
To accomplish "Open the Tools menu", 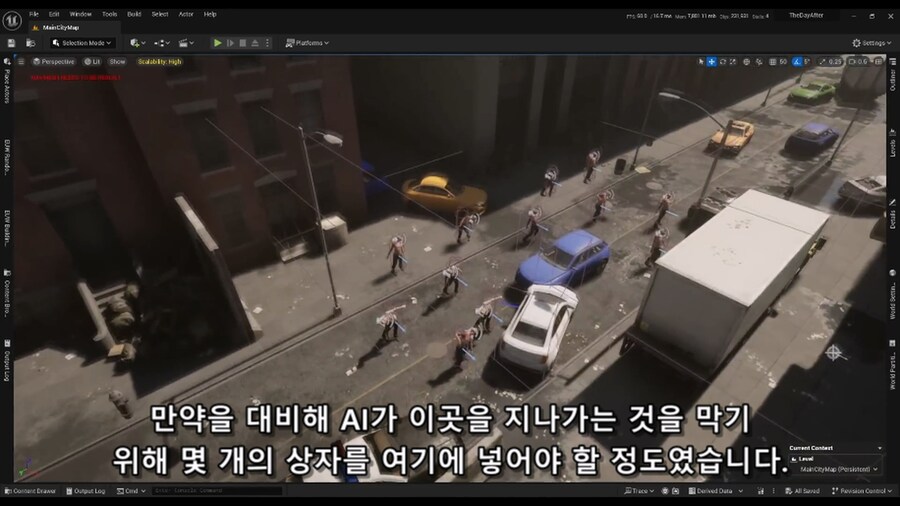I will point(109,14).
